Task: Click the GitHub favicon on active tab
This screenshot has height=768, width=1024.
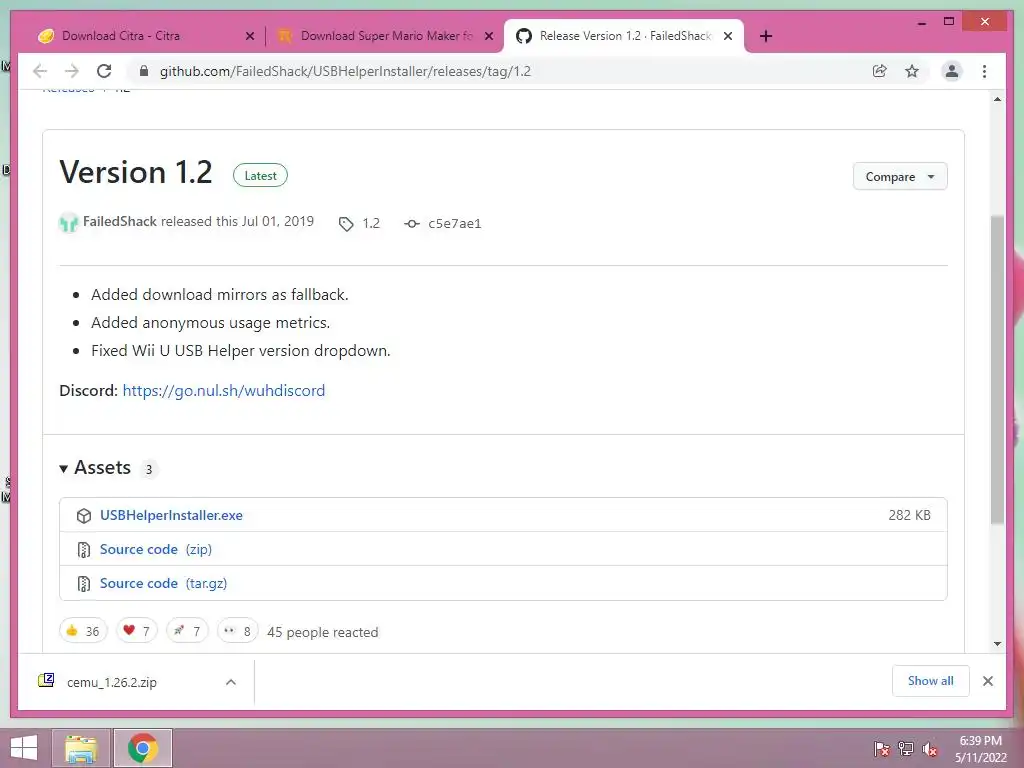Action: (524, 36)
